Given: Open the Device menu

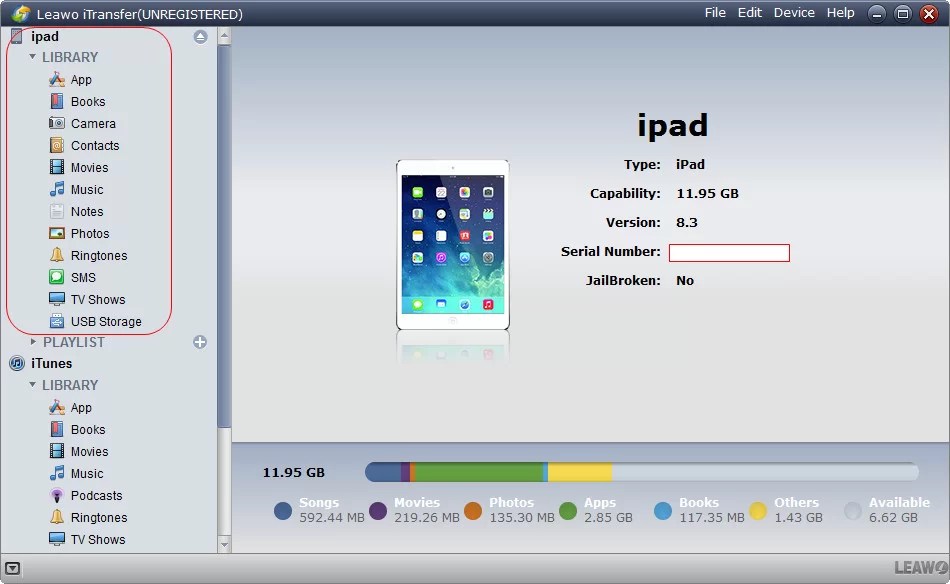Looking at the screenshot, I should 794,13.
